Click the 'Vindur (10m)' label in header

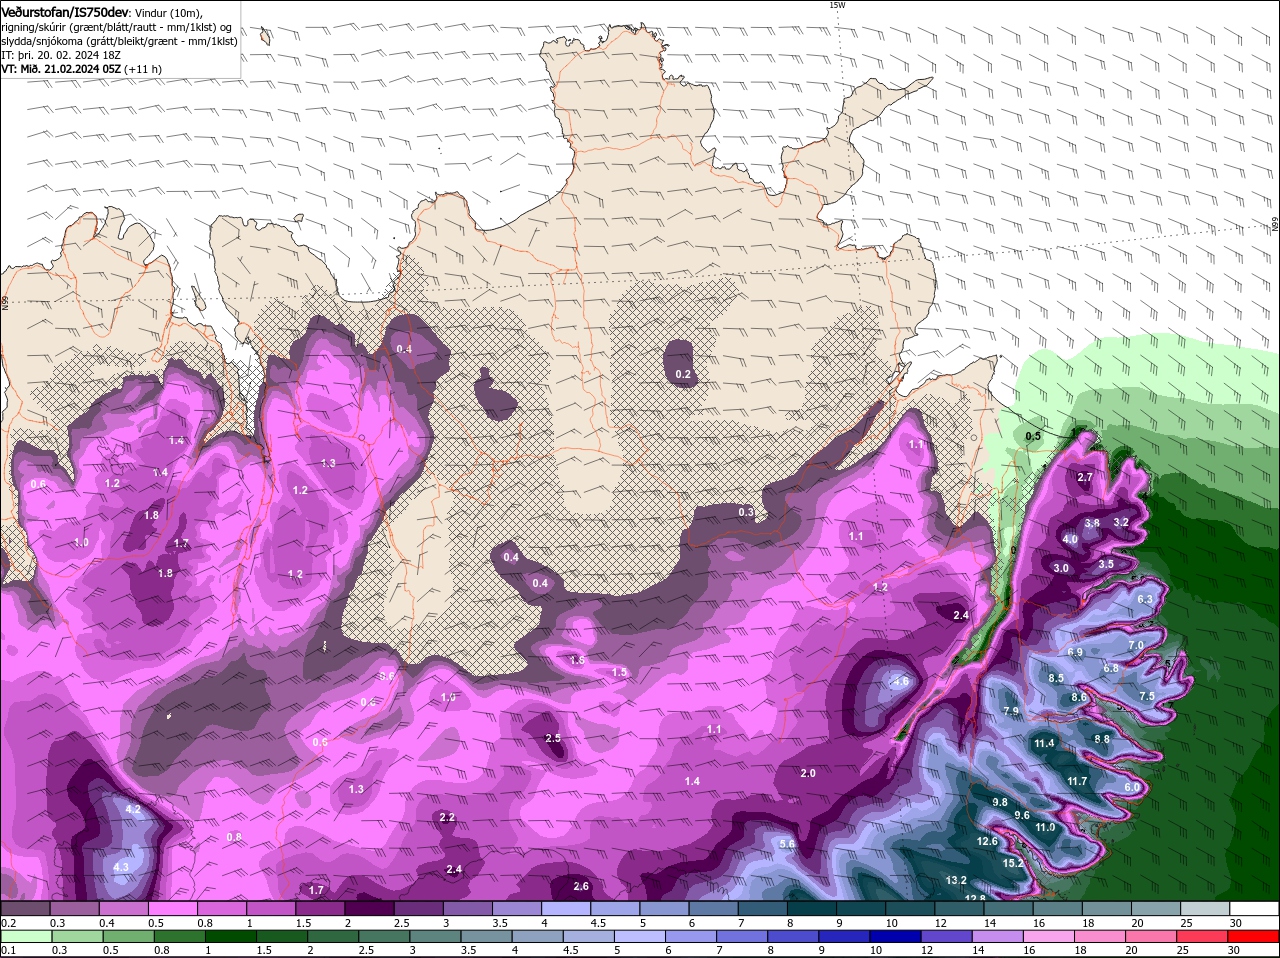167,12
